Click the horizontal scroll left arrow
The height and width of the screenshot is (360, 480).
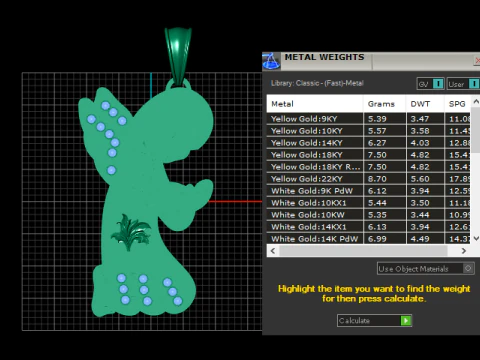tap(273, 251)
